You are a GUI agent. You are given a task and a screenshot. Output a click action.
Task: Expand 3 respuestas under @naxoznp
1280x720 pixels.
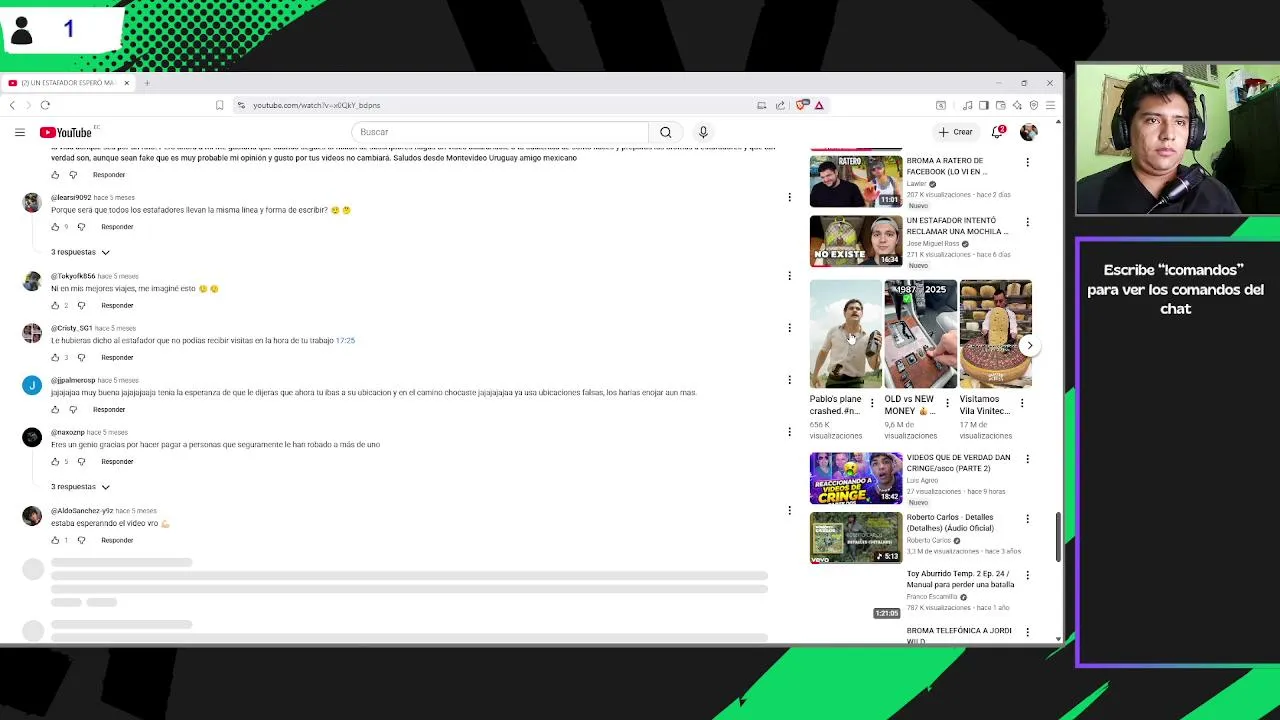[80, 487]
